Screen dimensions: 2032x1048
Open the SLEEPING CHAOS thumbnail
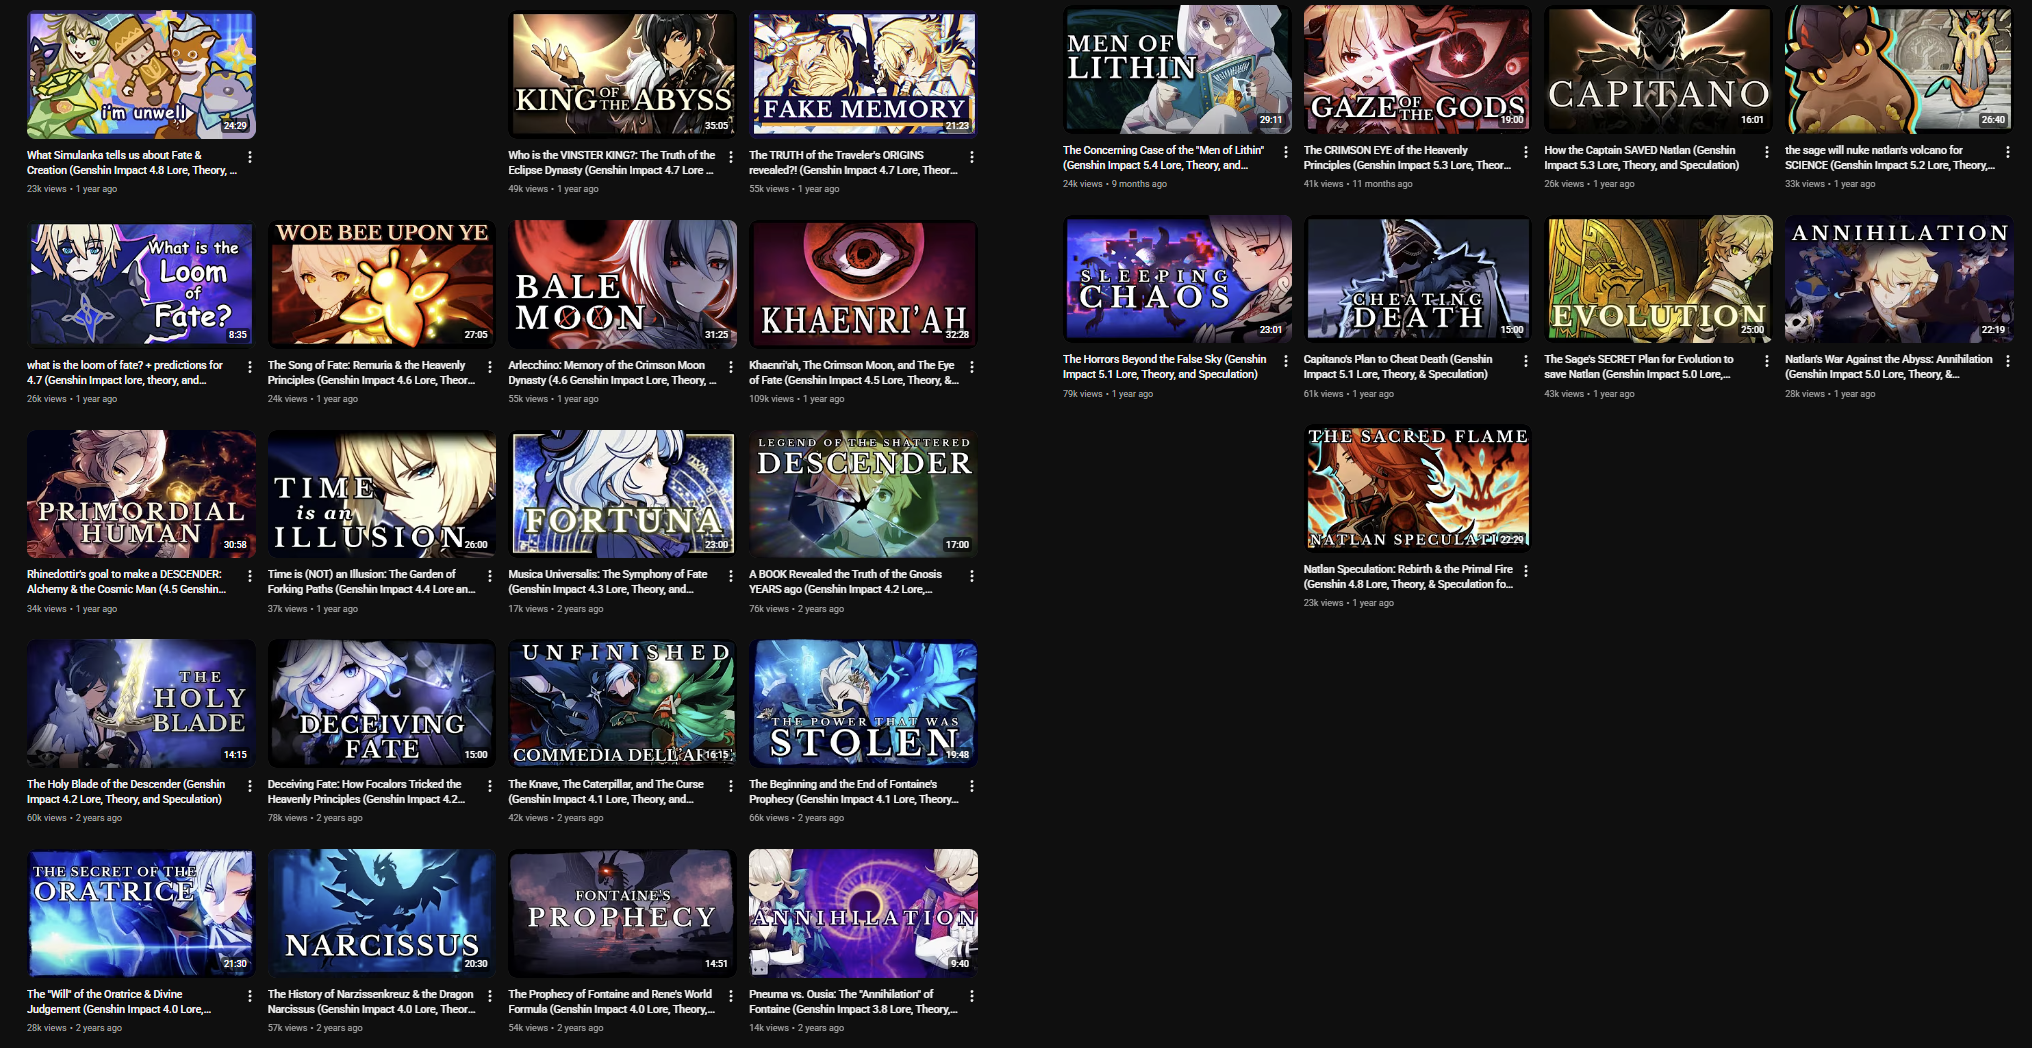point(1177,279)
